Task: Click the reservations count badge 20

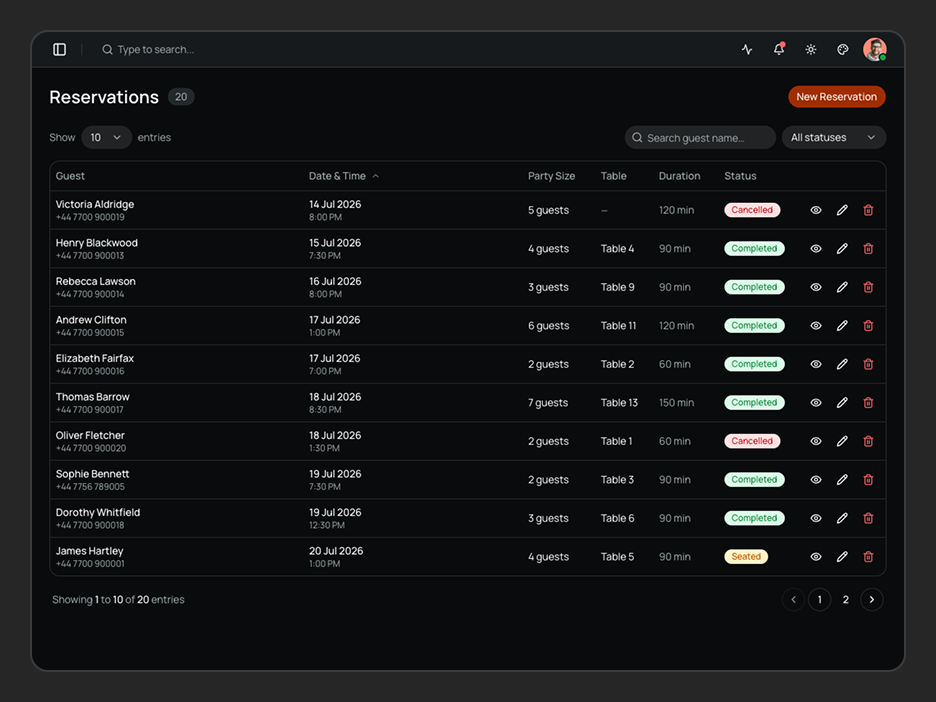Action: (x=181, y=97)
